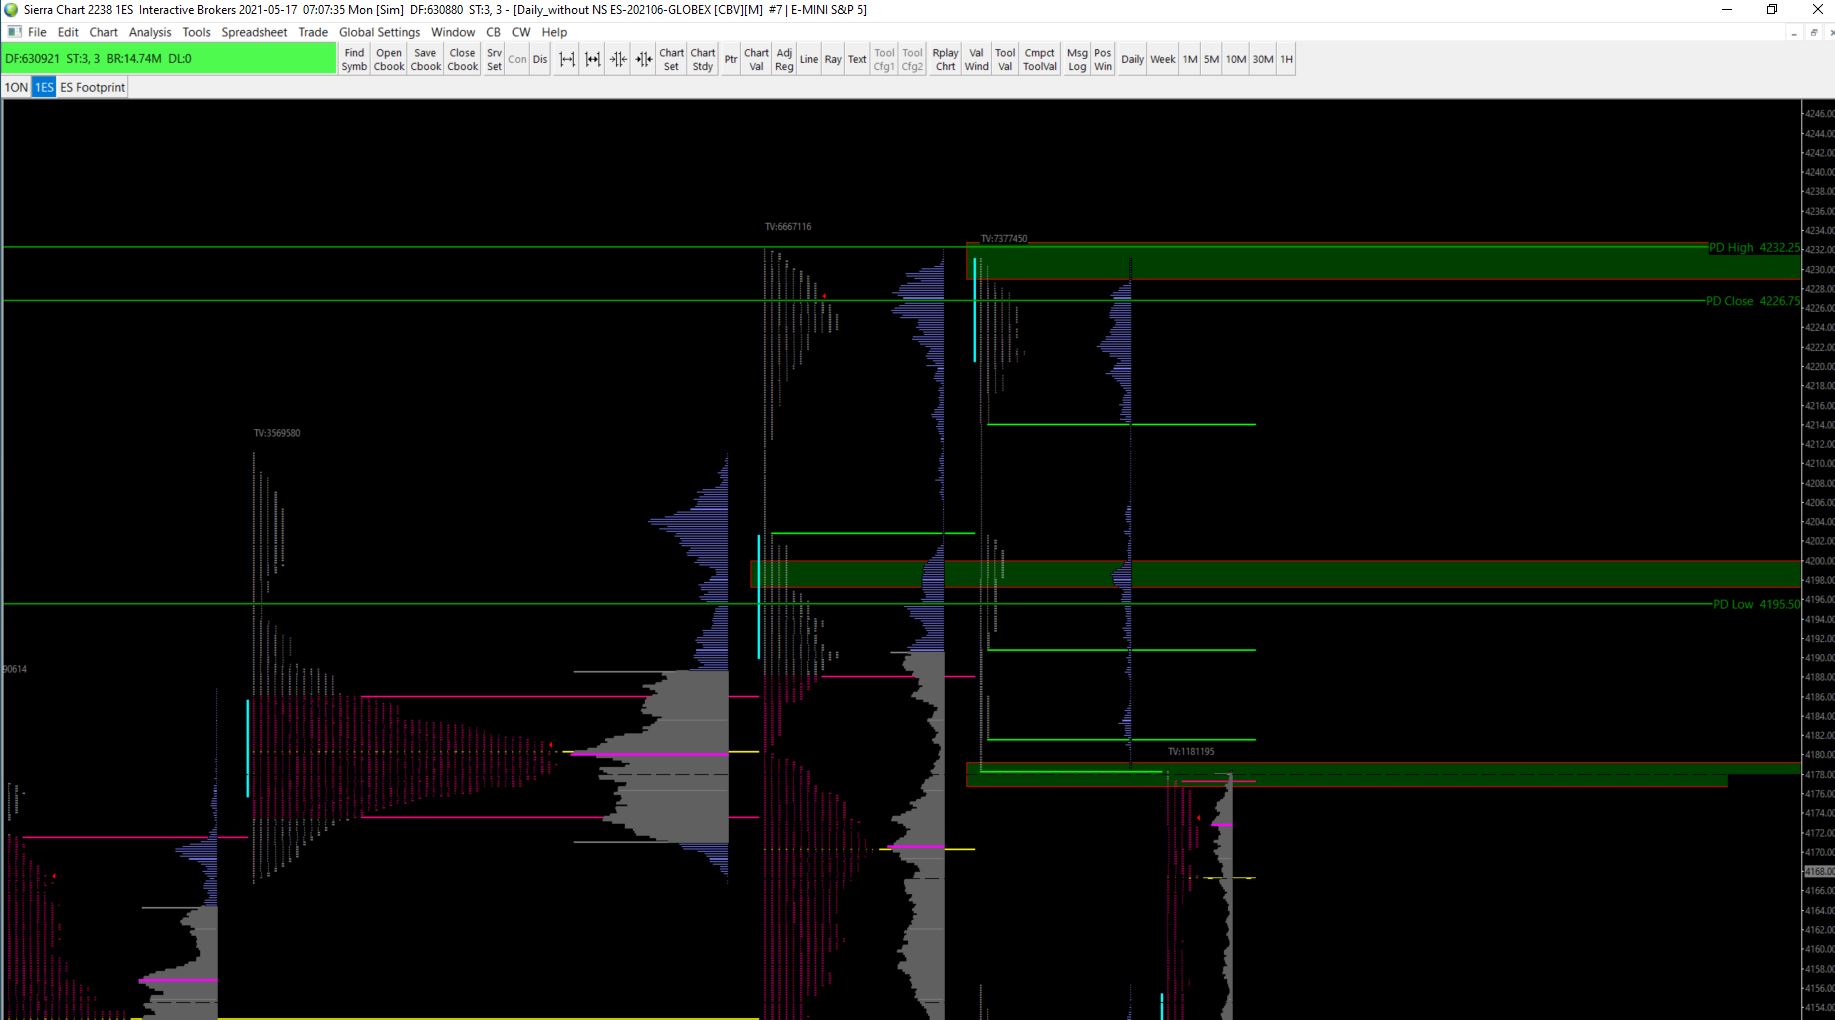Toggle the Cmpct ToolVal window
Viewport: 1835px width, 1020px height.
click(x=1039, y=59)
